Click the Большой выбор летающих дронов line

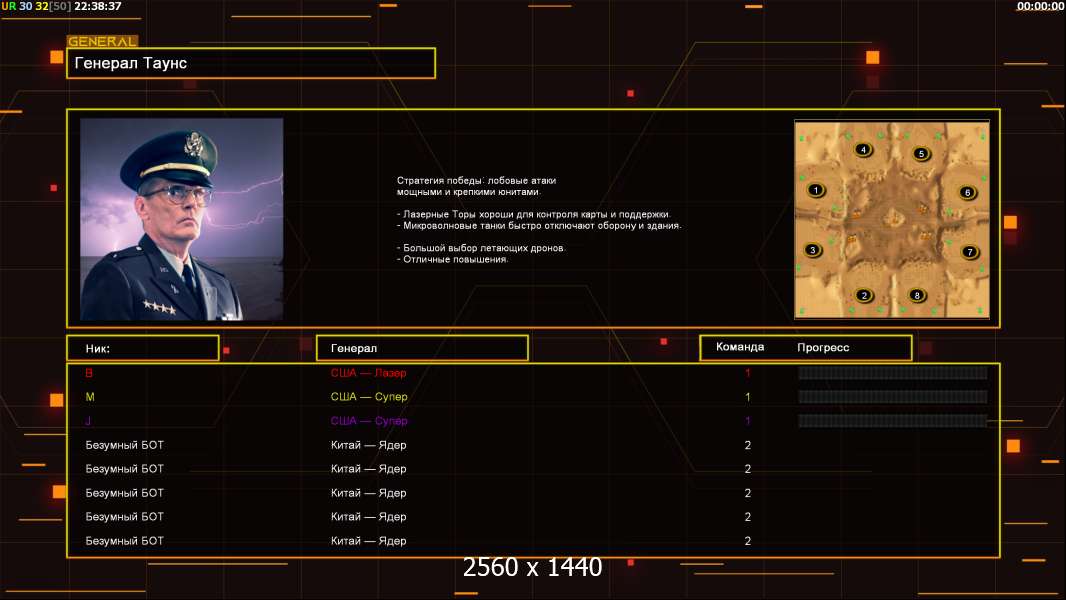point(481,248)
